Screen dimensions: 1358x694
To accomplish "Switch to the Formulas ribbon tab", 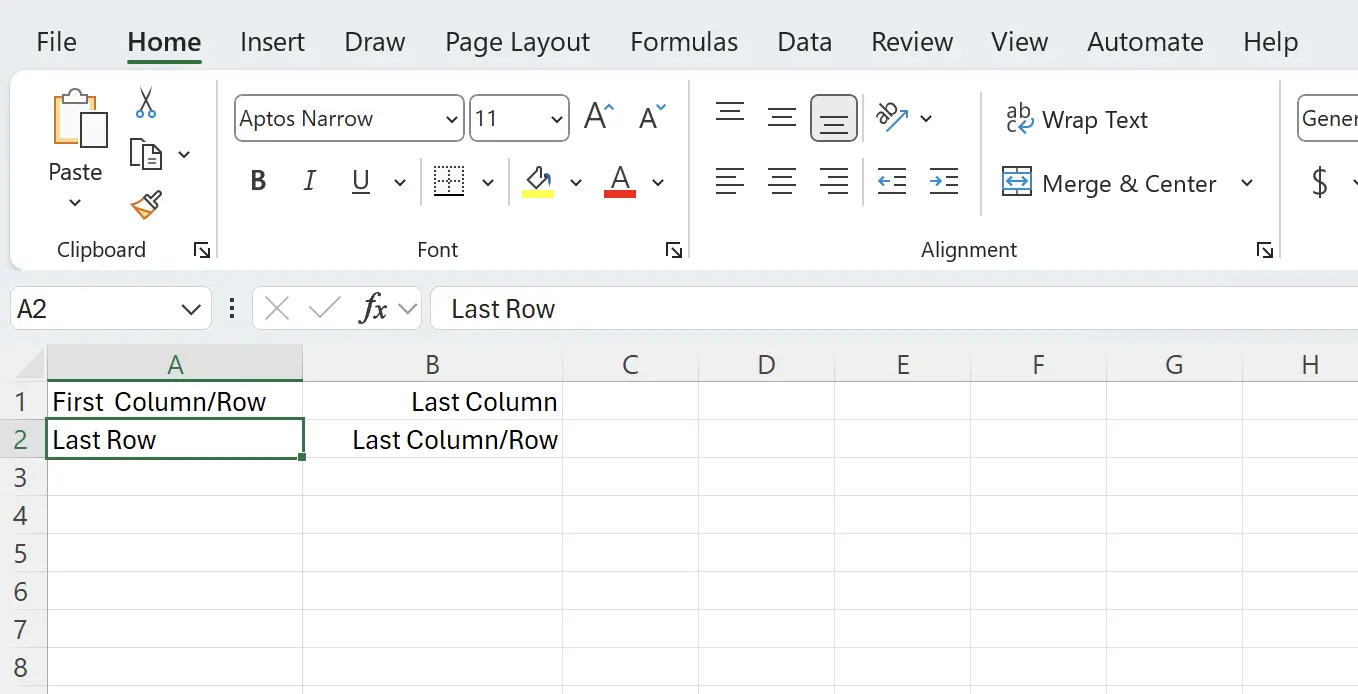I will click(x=684, y=42).
